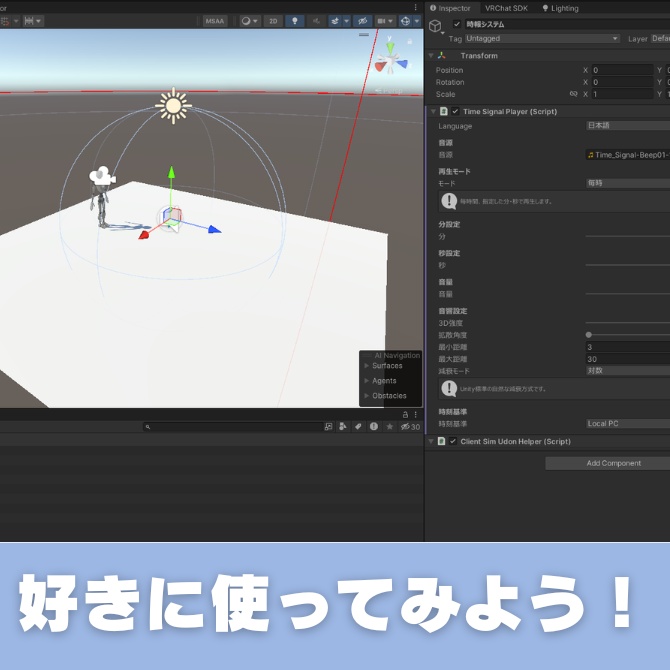
Task: Toggle scene effects (skybox, fog) icon
Action: click(335, 21)
